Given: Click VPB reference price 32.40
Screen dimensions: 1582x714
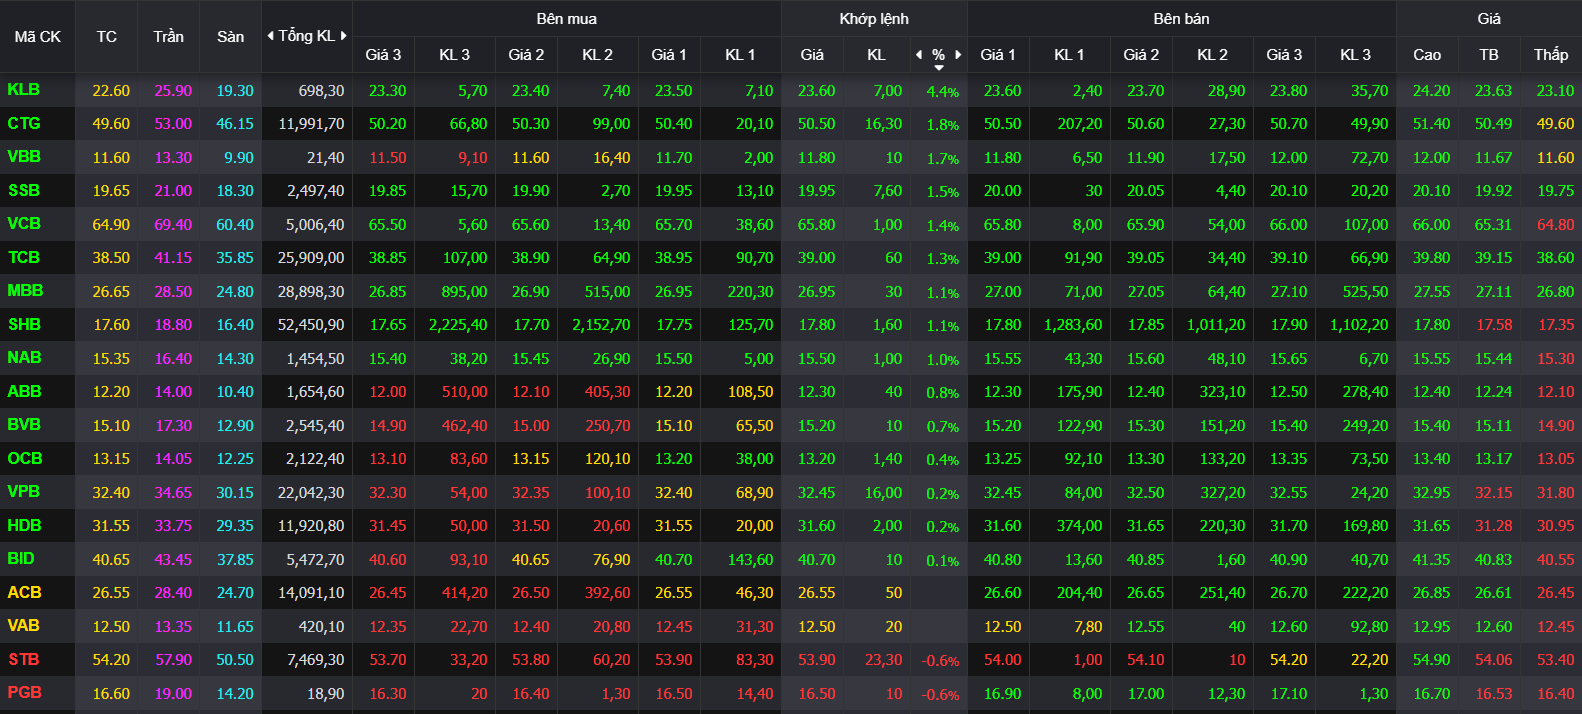Looking at the screenshot, I should [111, 493].
